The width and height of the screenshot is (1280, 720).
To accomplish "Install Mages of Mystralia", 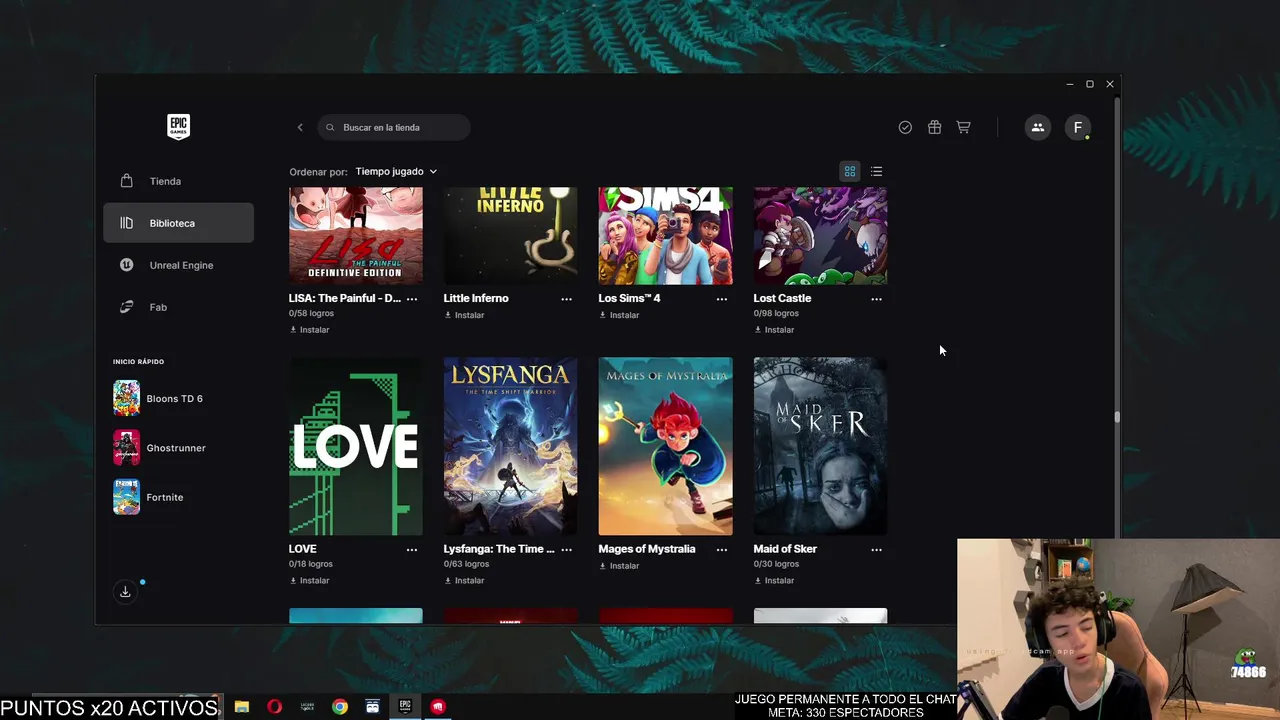I will tap(619, 566).
